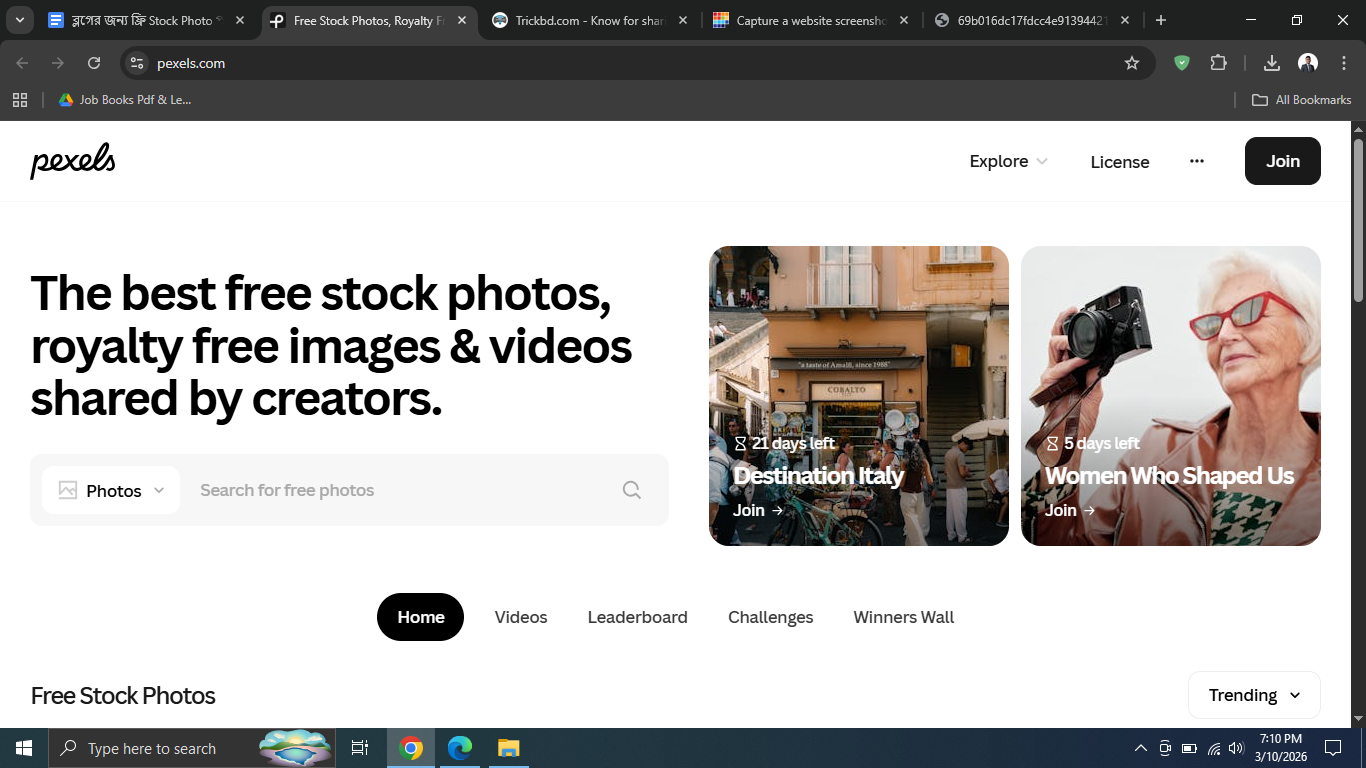This screenshot has height=768, width=1366.
Task: Open the tab search dropdown arrow
Action: click(x=20, y=20)
